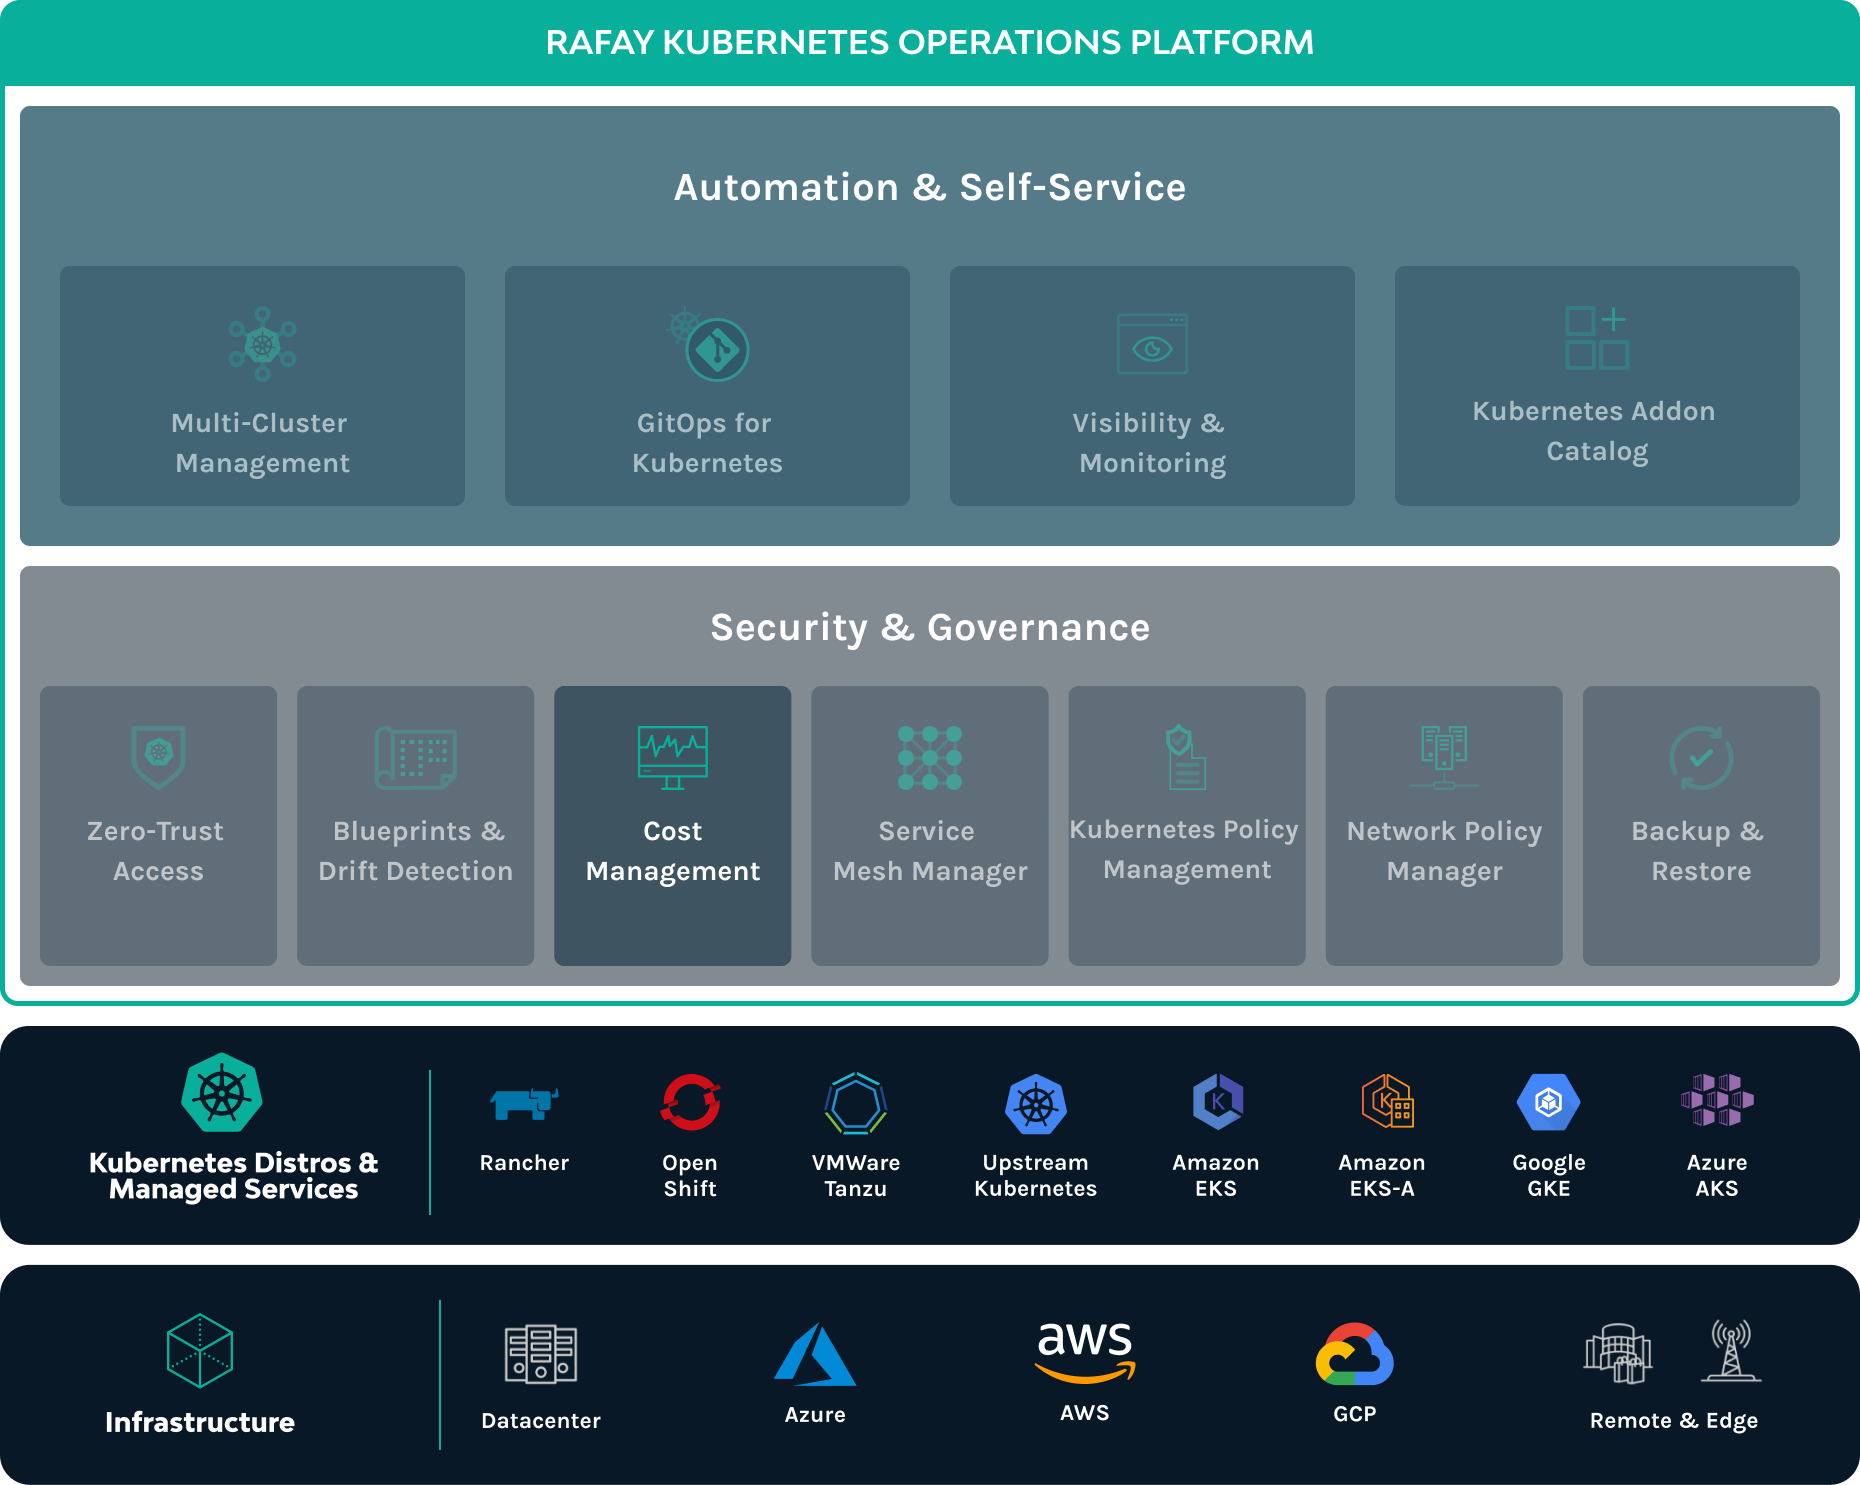Click the Kubernetes Policy Management icon

pos(1186,757)
